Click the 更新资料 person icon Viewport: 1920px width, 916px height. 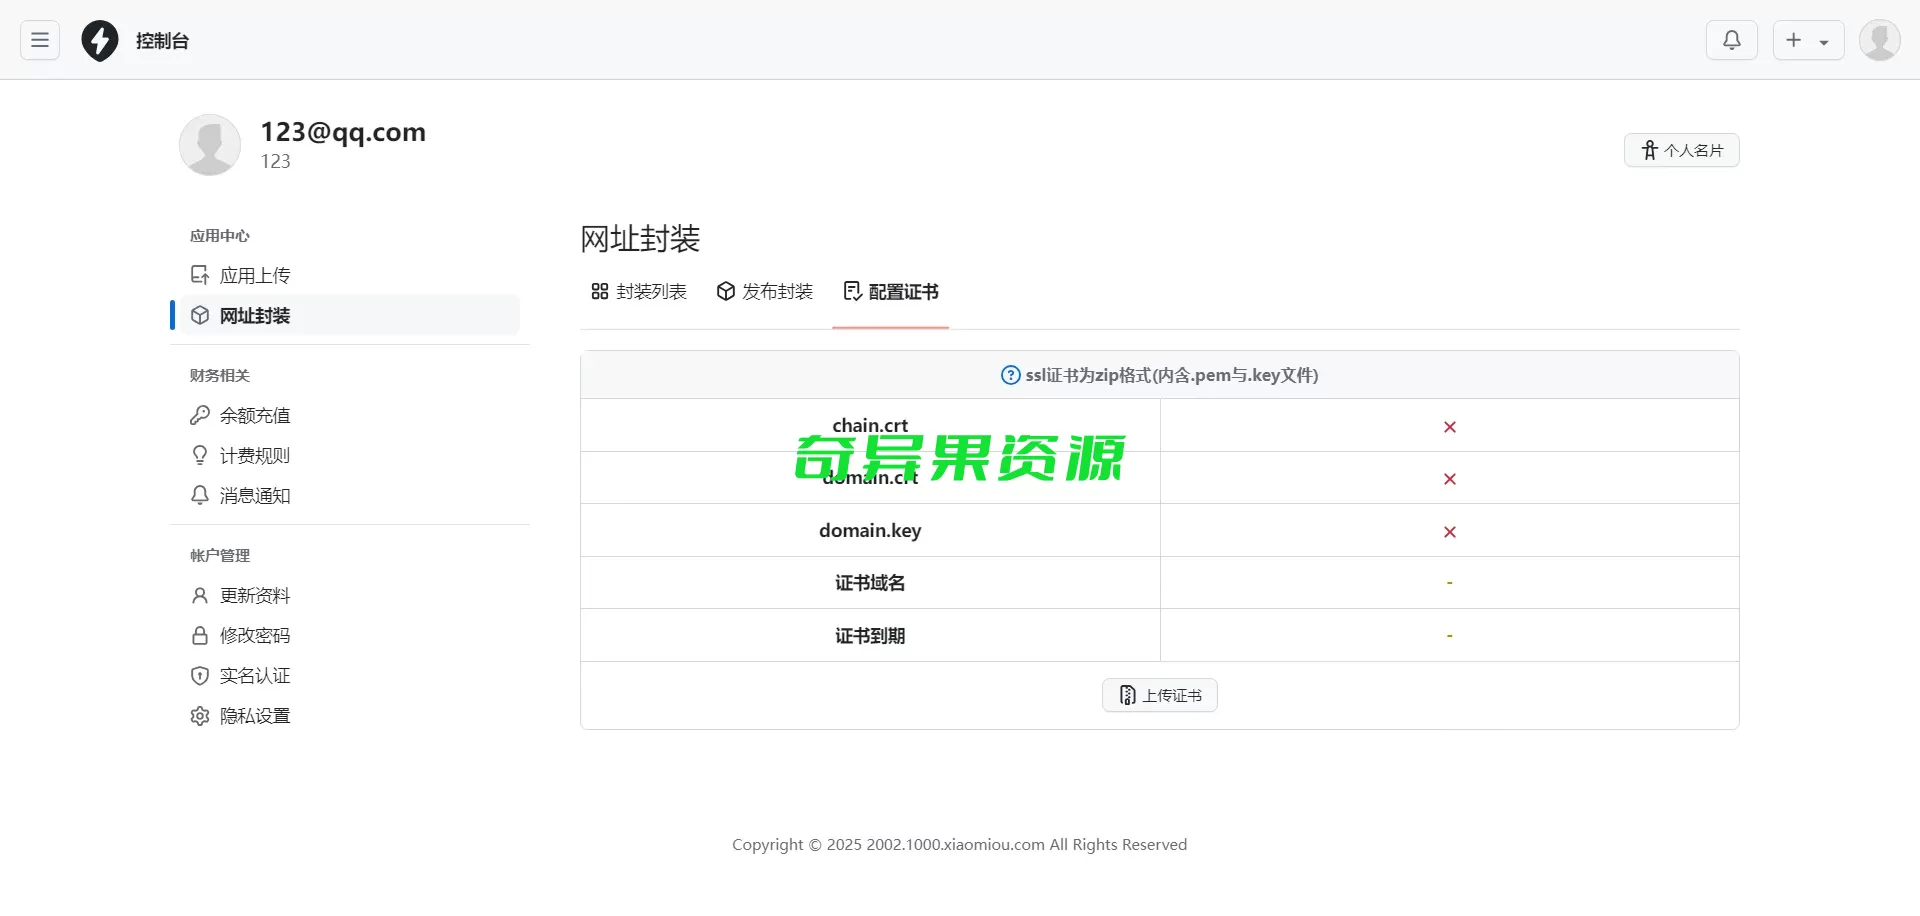[200, 595]
